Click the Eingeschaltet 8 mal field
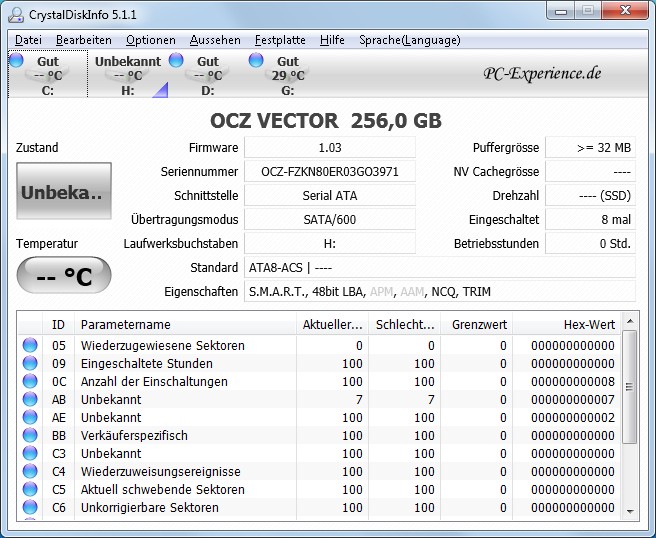Image resolution: width=656 pixels, height=538 pixels. pos(590,220)
